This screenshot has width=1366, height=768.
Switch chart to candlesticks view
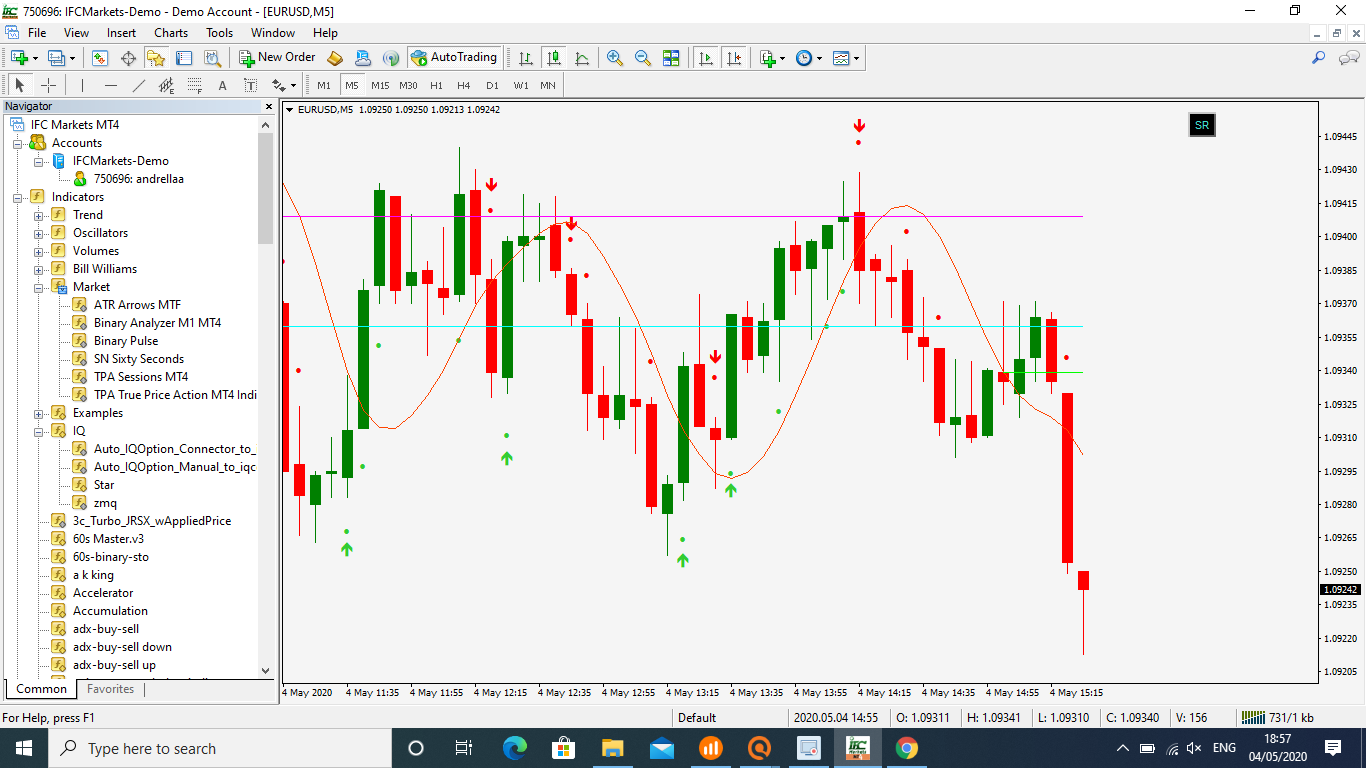click(x=553, y=58)
